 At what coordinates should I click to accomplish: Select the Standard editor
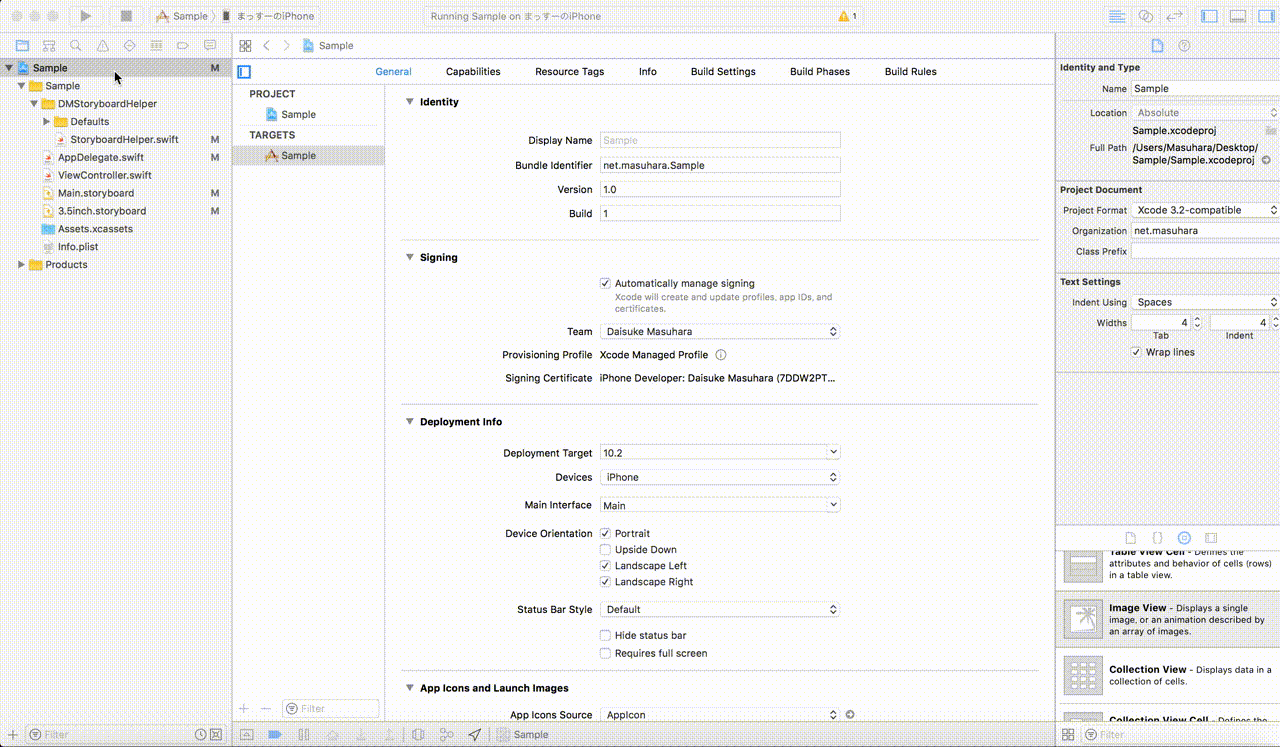[1117, 16]
